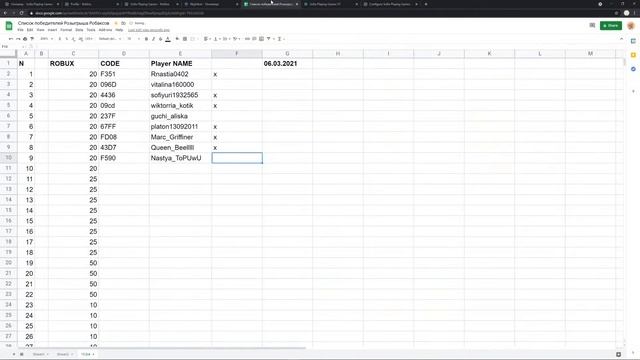
Task: Open Keep in the side panel
Action: 633,55
